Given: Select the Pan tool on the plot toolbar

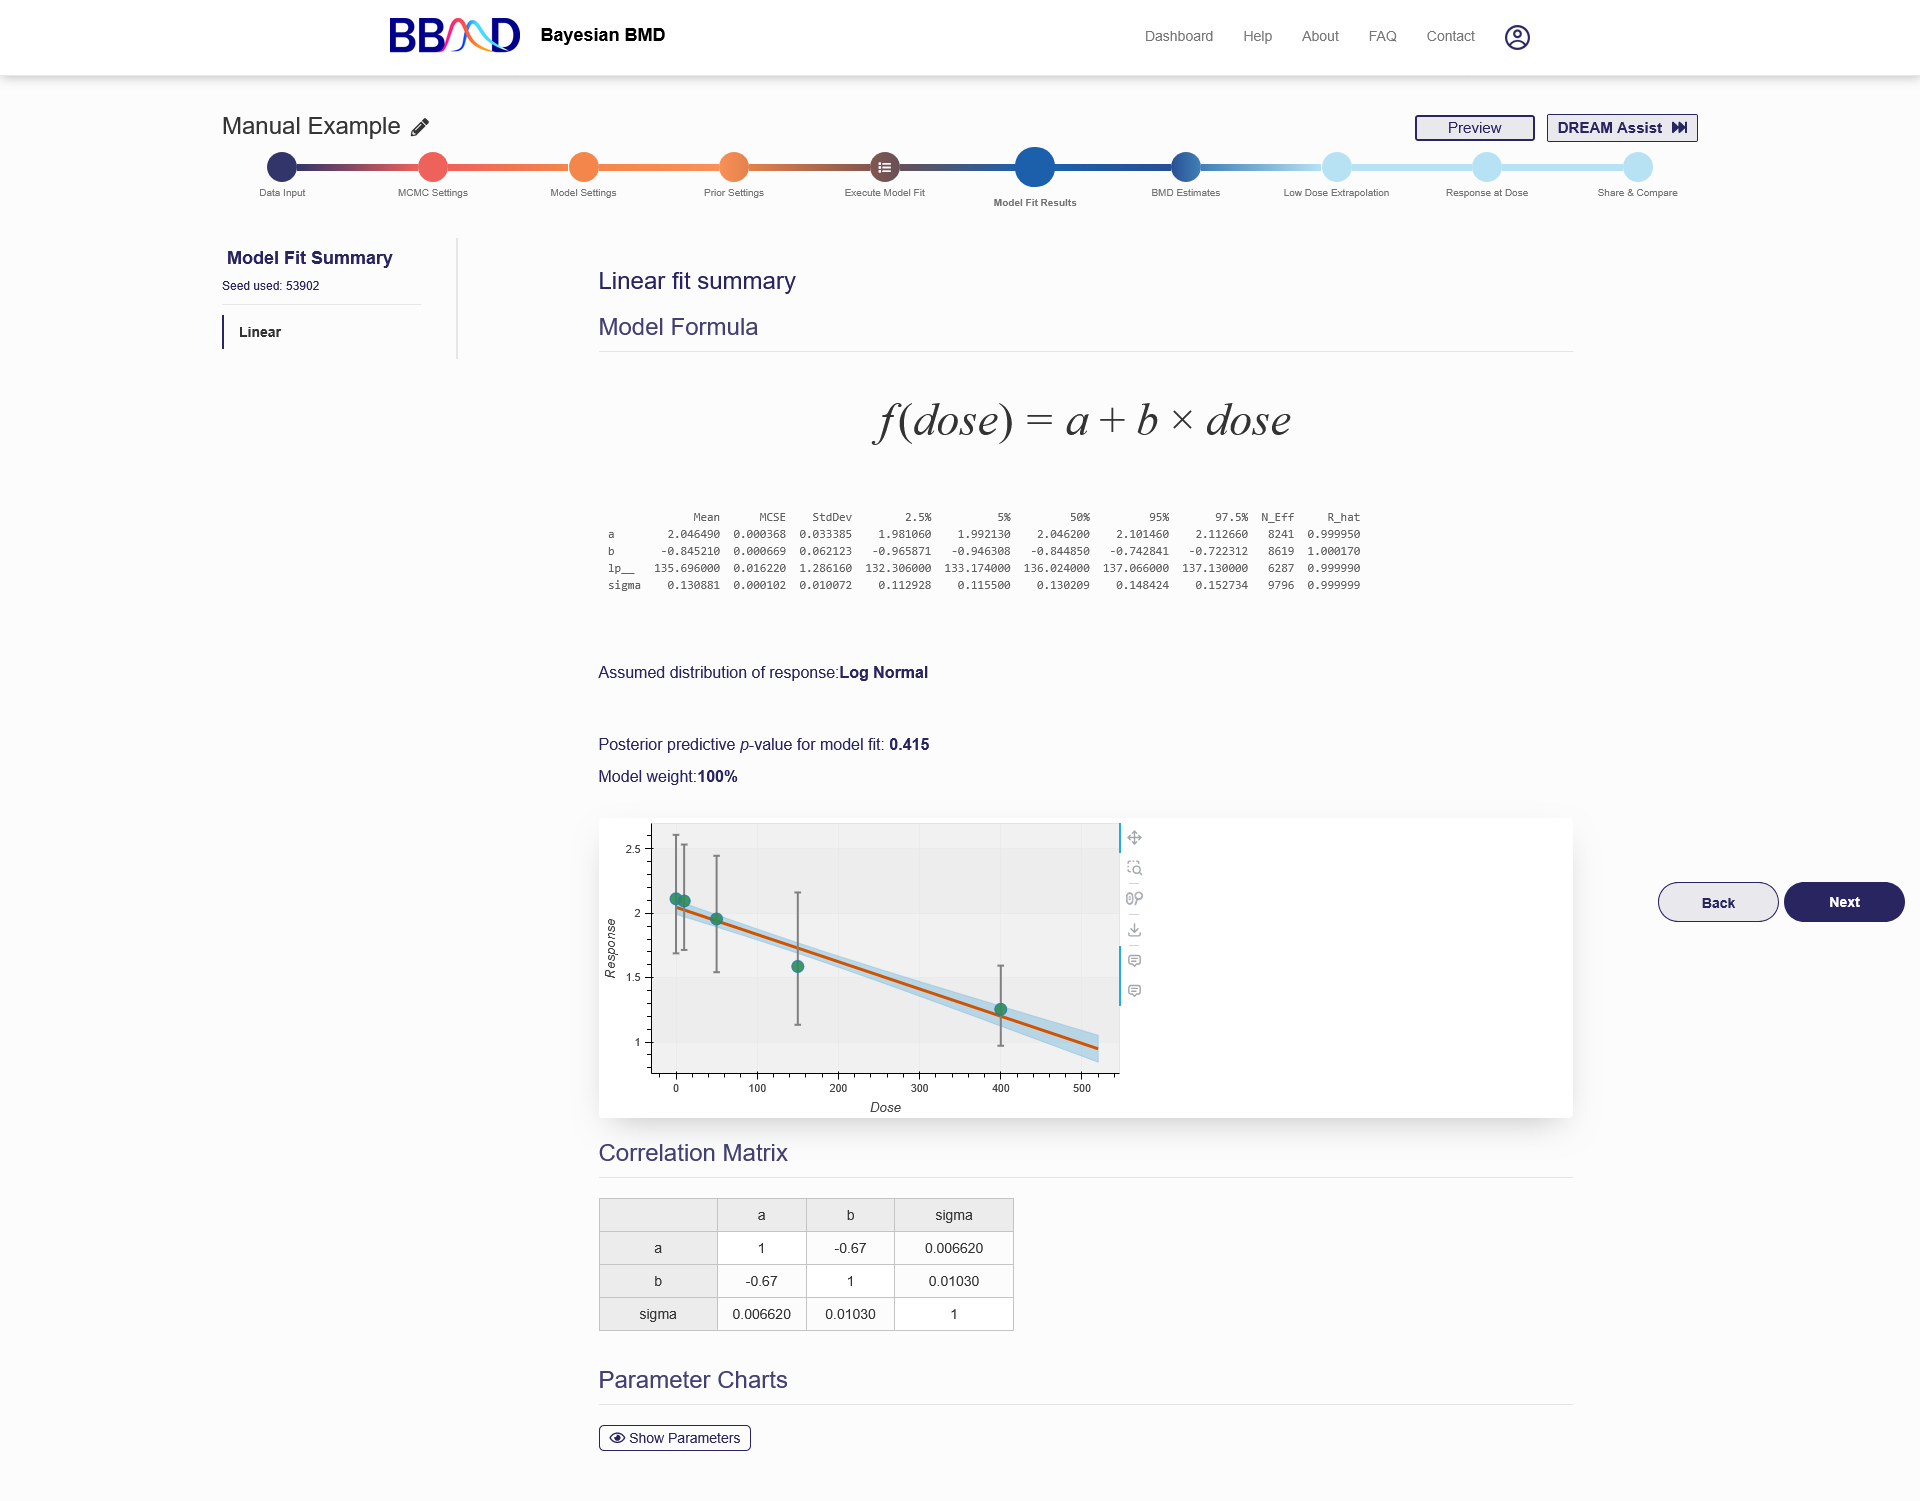Looking at the screenshot, I should point(1134,838).
